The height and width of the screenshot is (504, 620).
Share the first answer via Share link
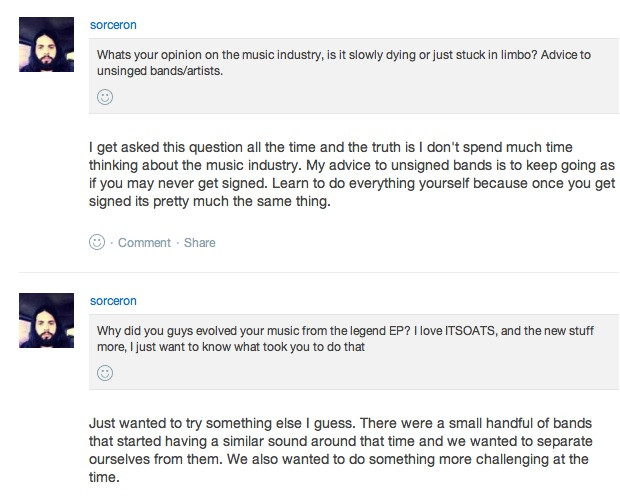pyautogui.click(x=200, y=243)
